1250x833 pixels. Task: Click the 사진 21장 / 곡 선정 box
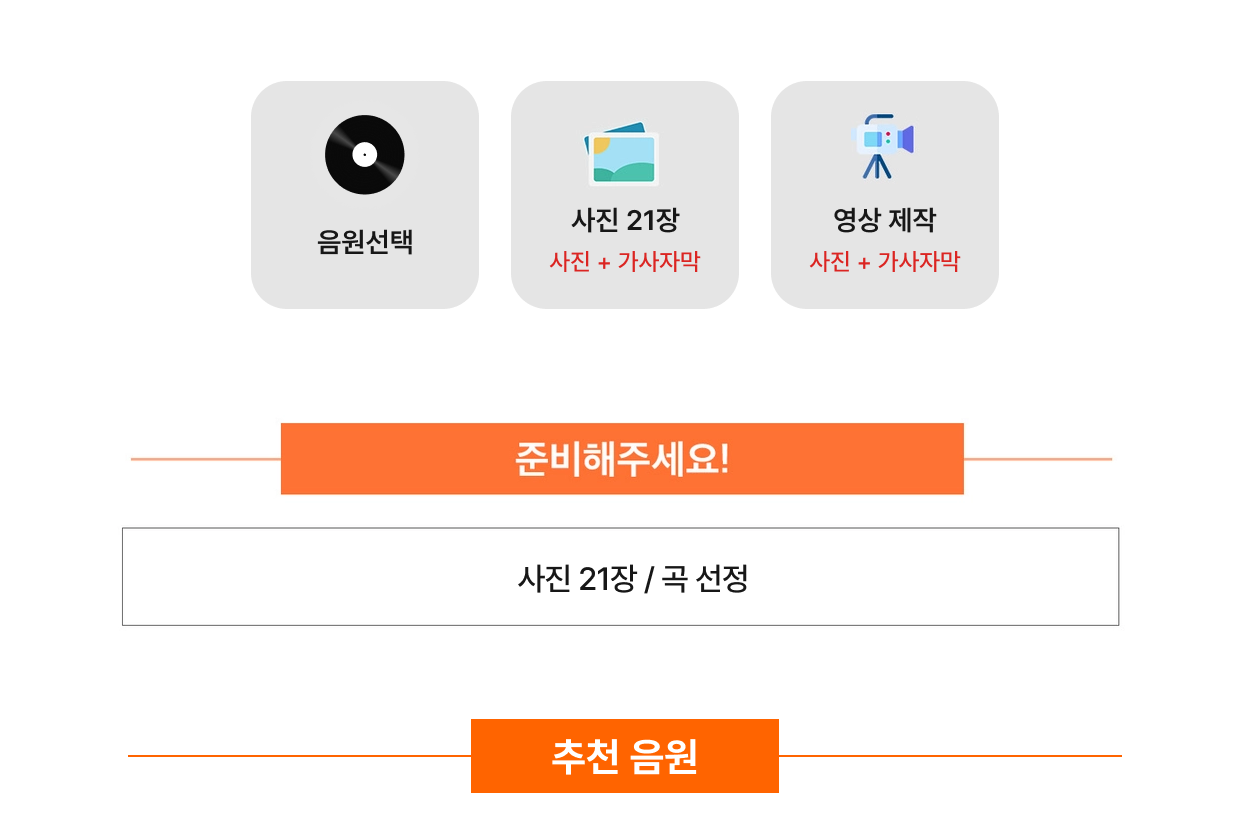pyautogui.click(x=620, y=577)
